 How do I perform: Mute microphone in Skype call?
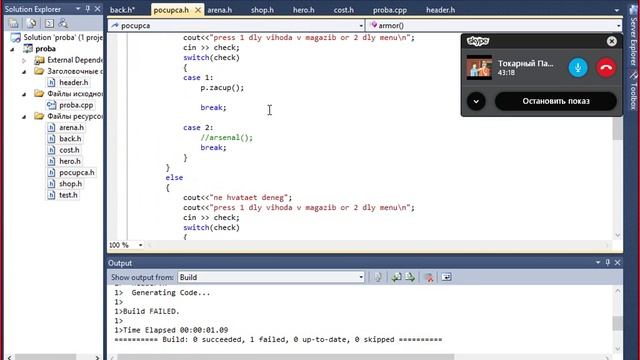578,68
